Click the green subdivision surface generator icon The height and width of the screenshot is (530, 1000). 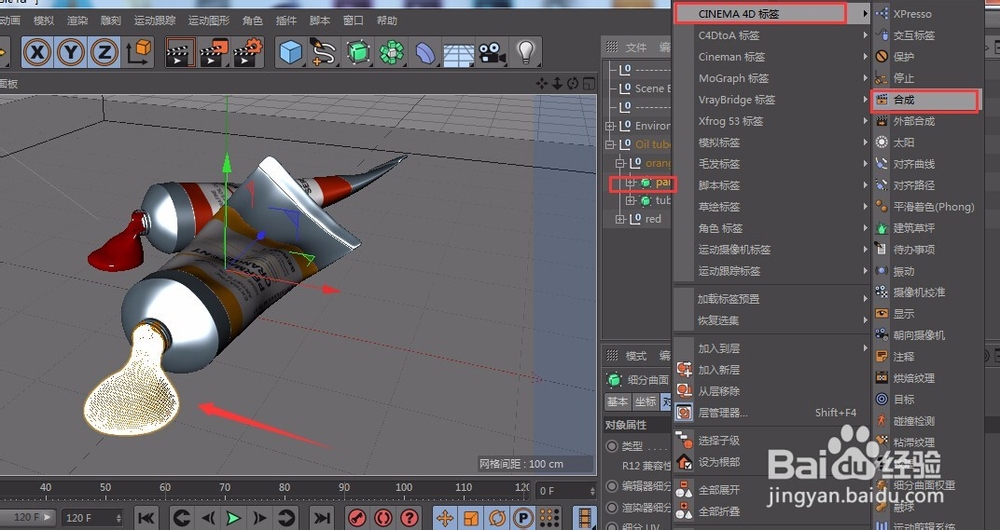click(358, 52)
